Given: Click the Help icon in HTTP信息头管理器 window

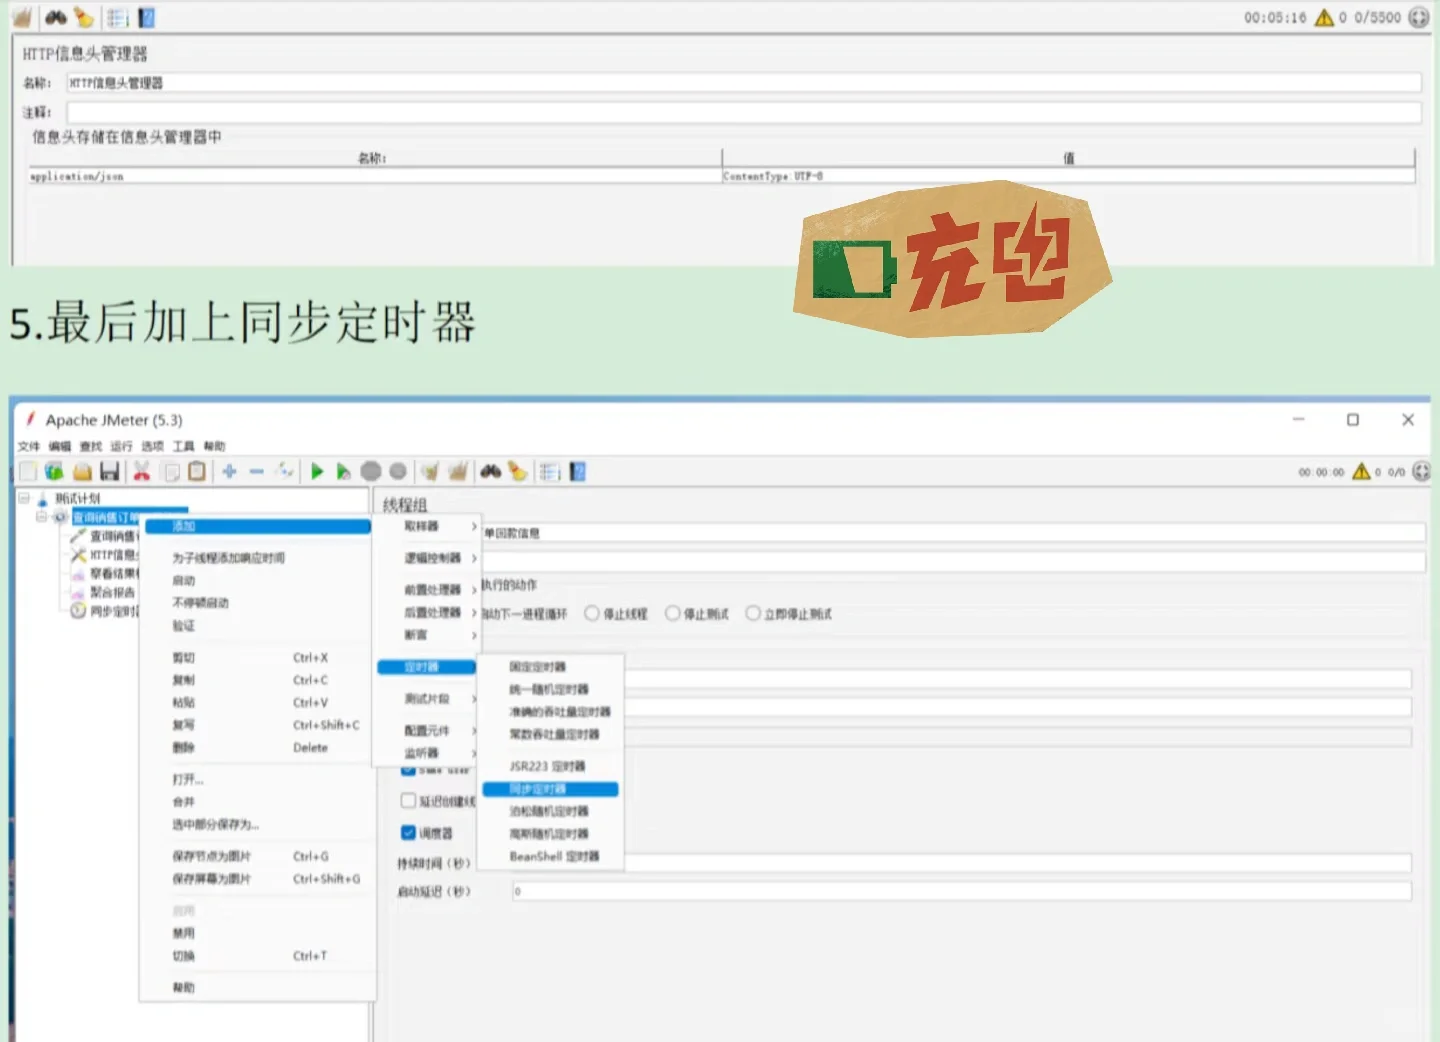Looking at the screenshot, I should tap(146, 17).
